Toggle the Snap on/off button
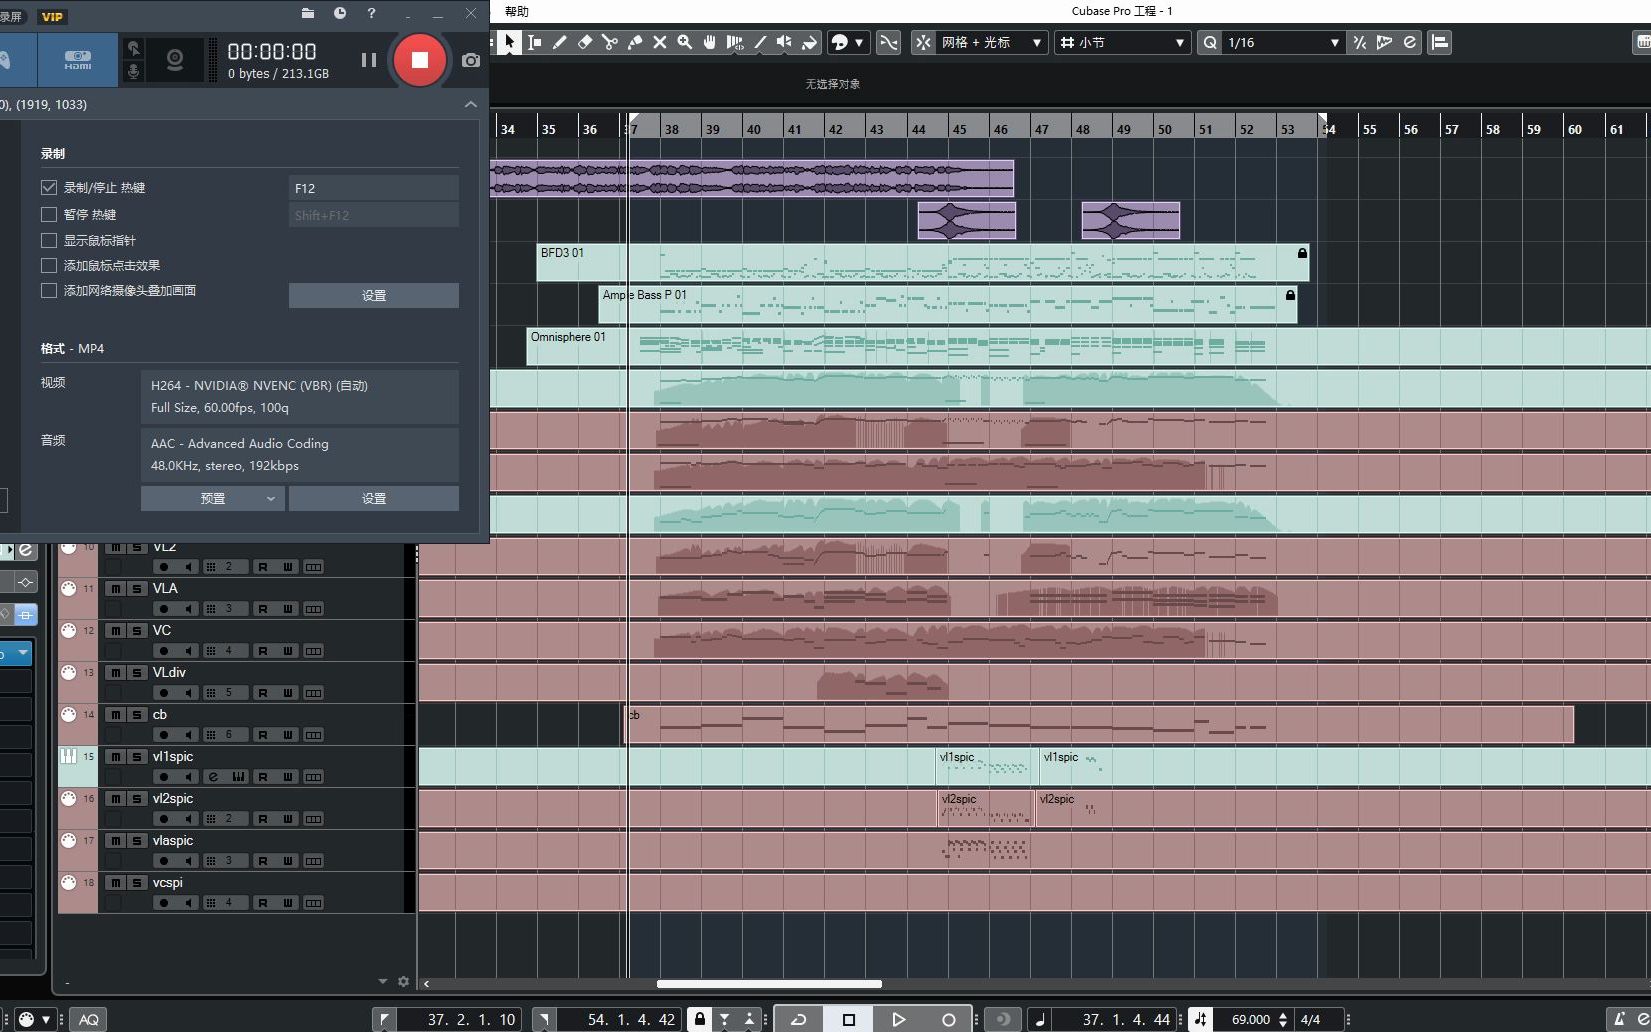 click(x=923, y=42)
